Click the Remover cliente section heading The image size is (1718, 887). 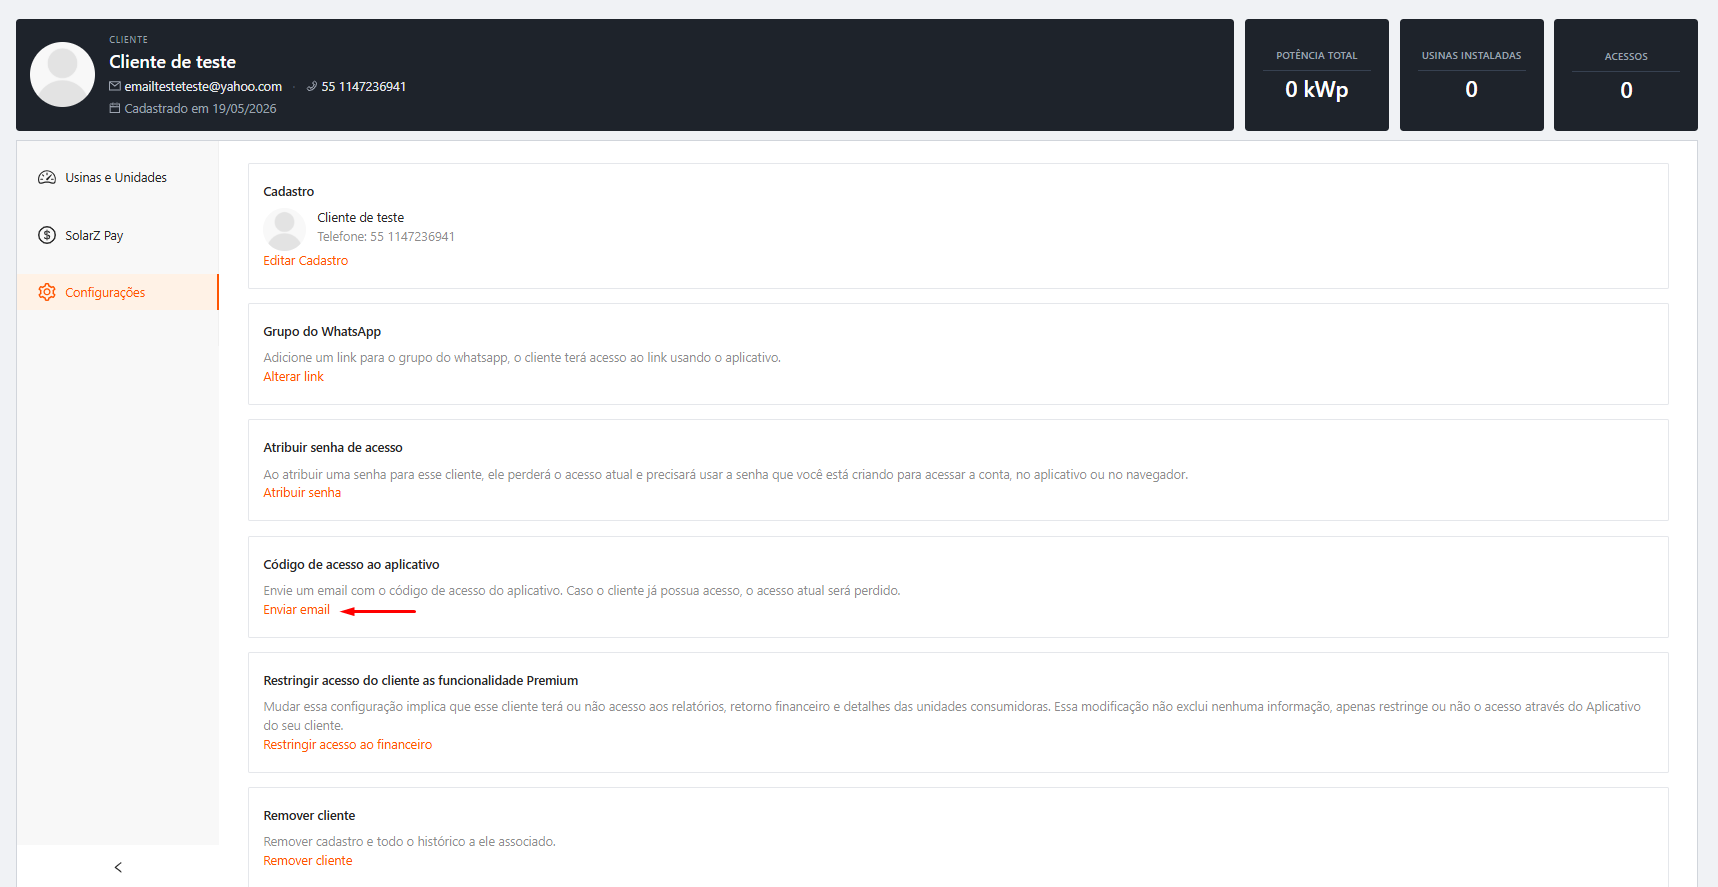coord(310,816)
